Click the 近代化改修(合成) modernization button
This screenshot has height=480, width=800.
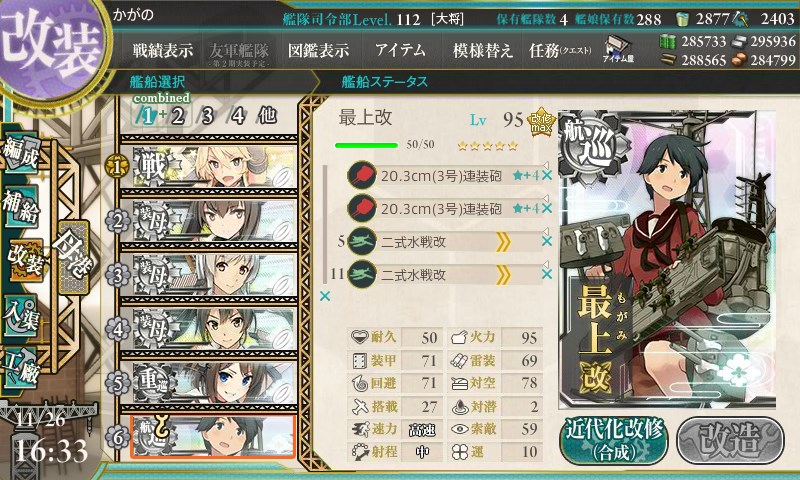[x=614, y=440]
